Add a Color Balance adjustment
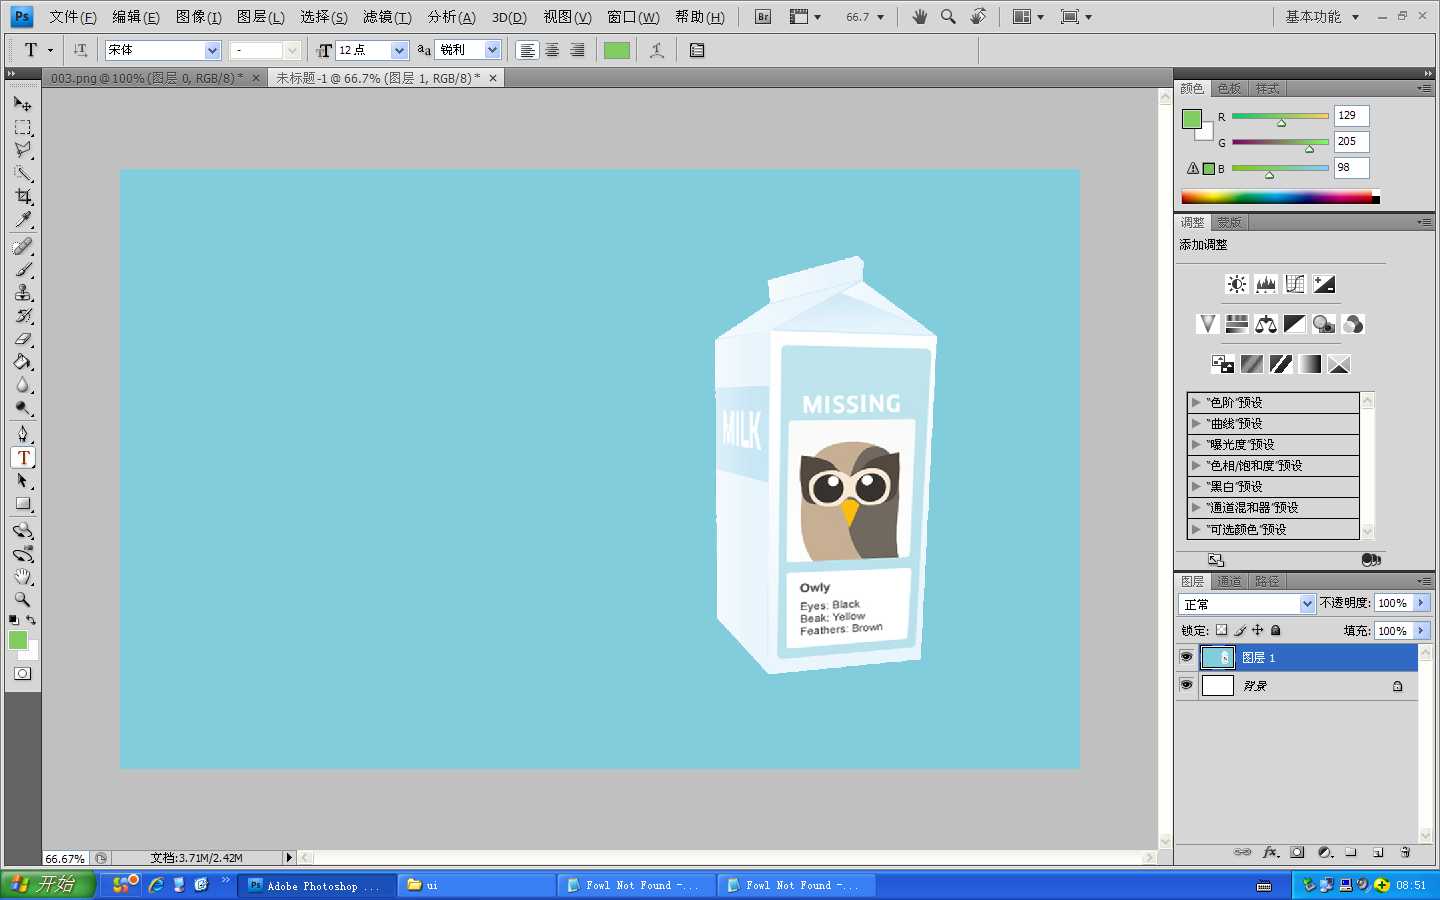The height and width of the screenshot is (900, 1440). [x=1266, y=324]
